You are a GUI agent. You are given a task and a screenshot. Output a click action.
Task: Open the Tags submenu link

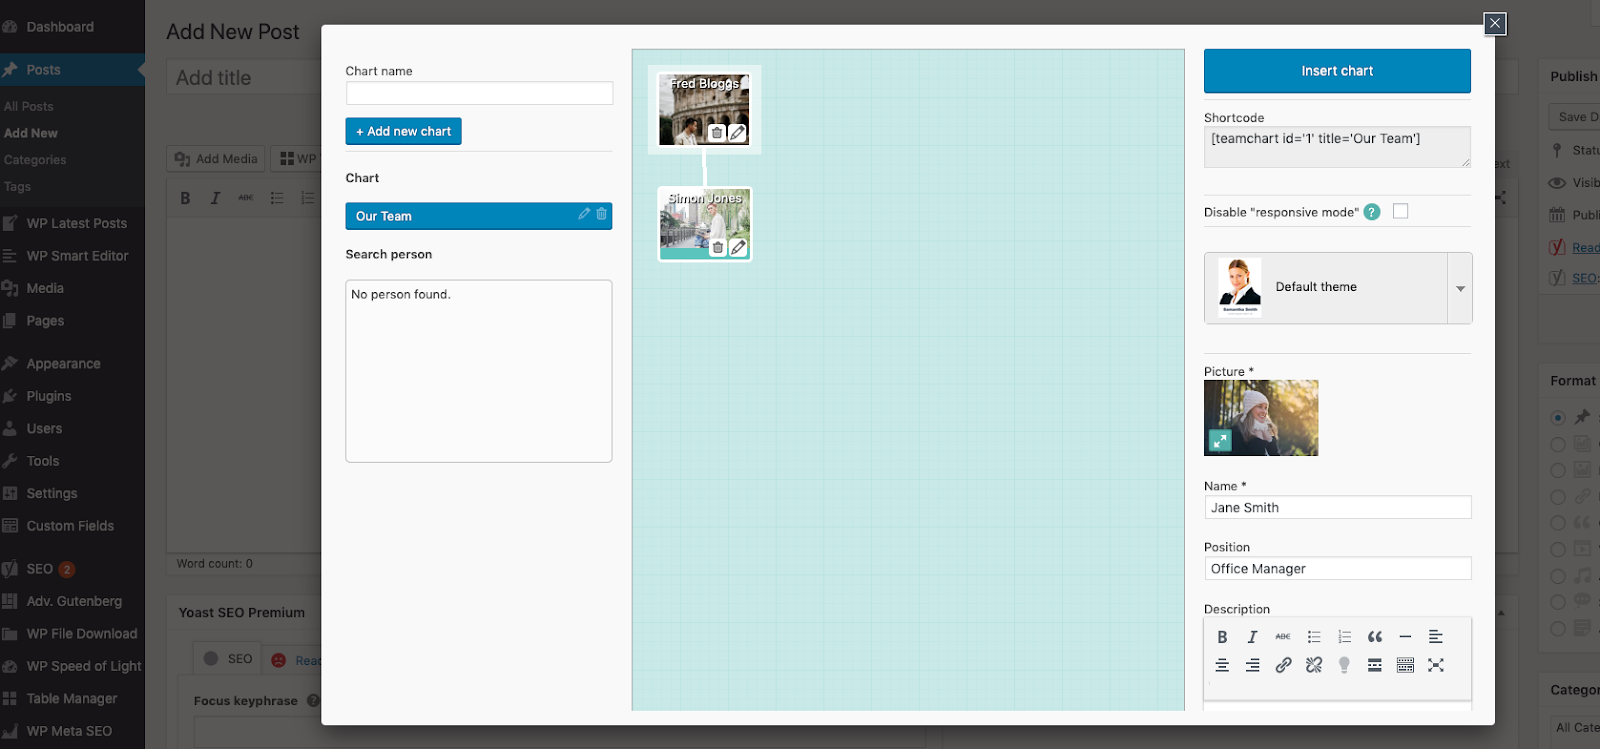(17, 187)
